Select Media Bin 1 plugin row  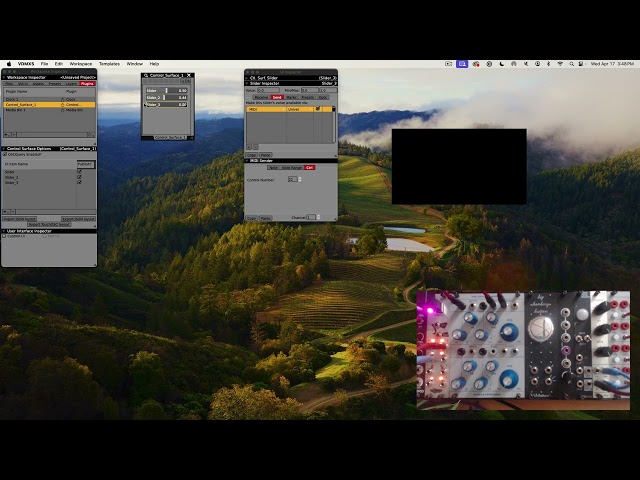(49, 110)
